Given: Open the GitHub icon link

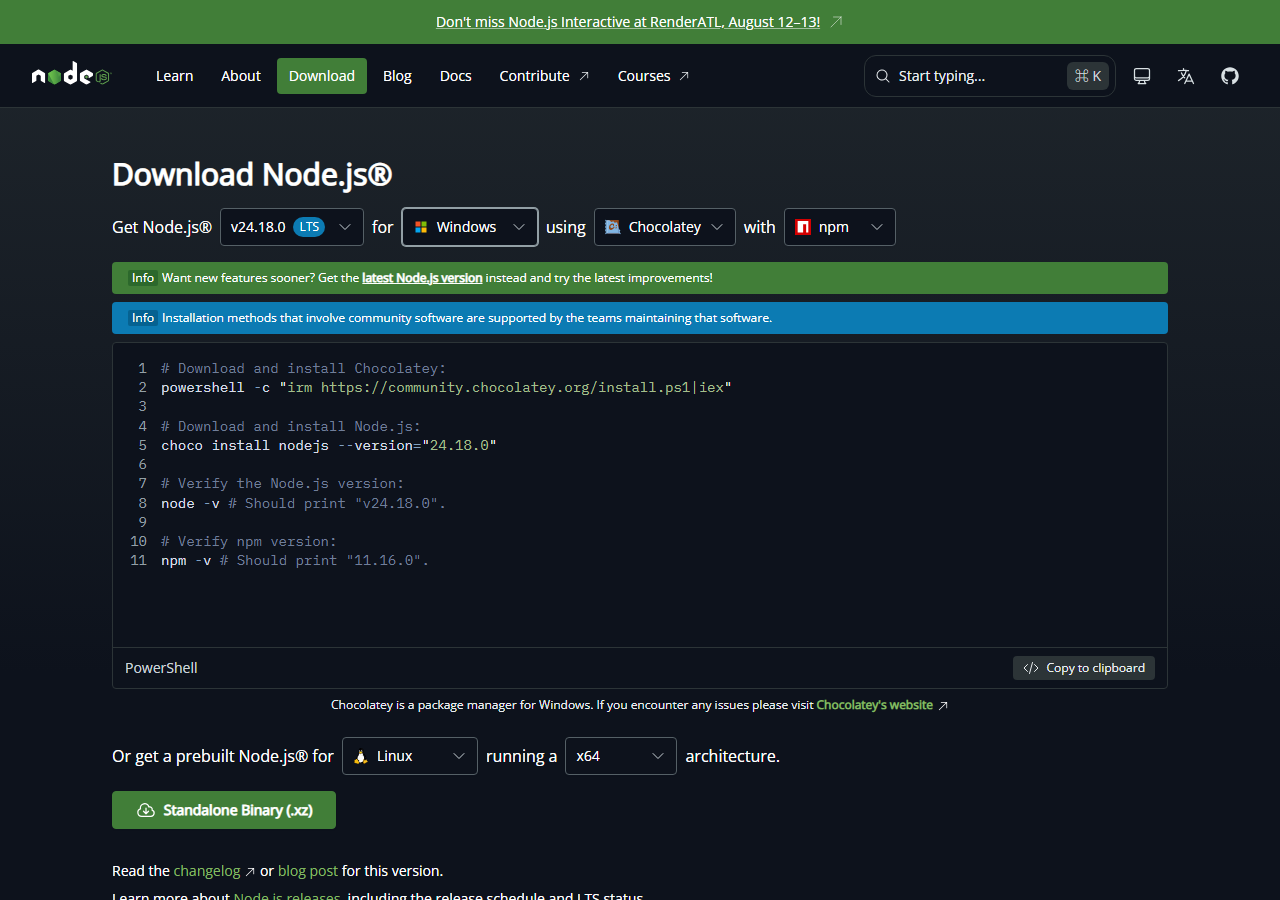Looking at the screenshot, I should click(1230, 76).
